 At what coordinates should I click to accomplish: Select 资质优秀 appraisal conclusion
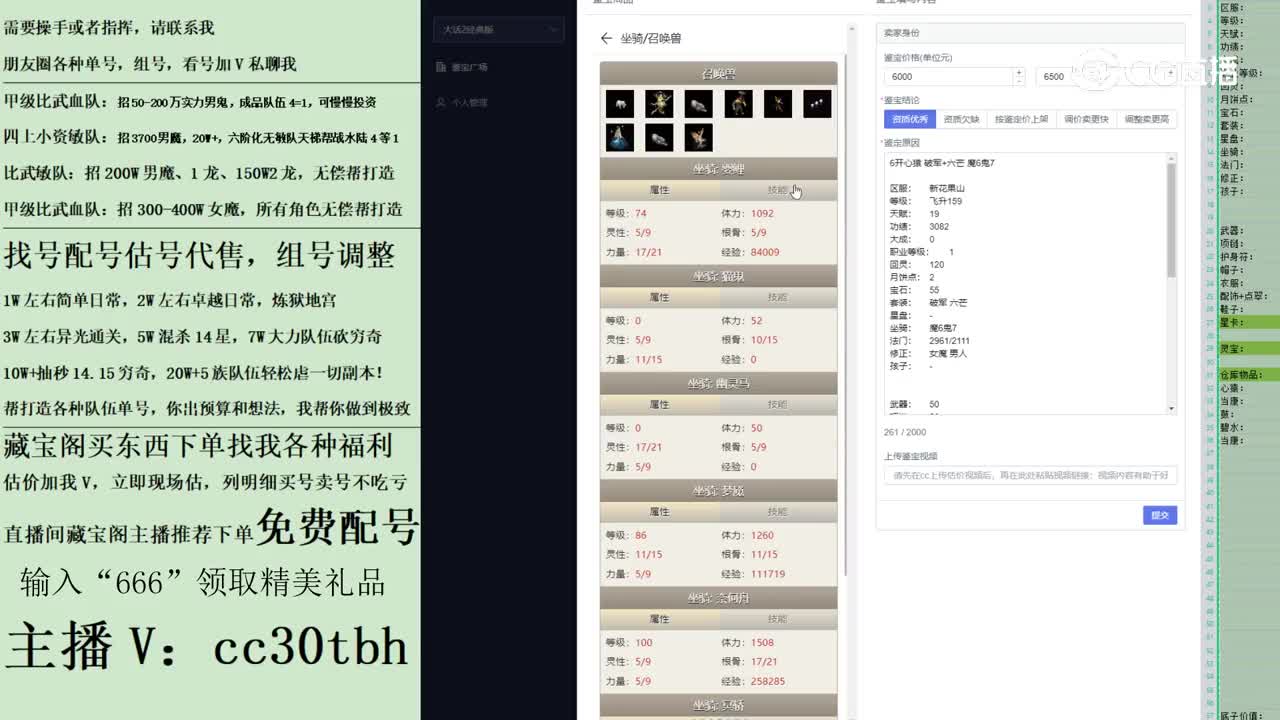(x=910, y=119)
